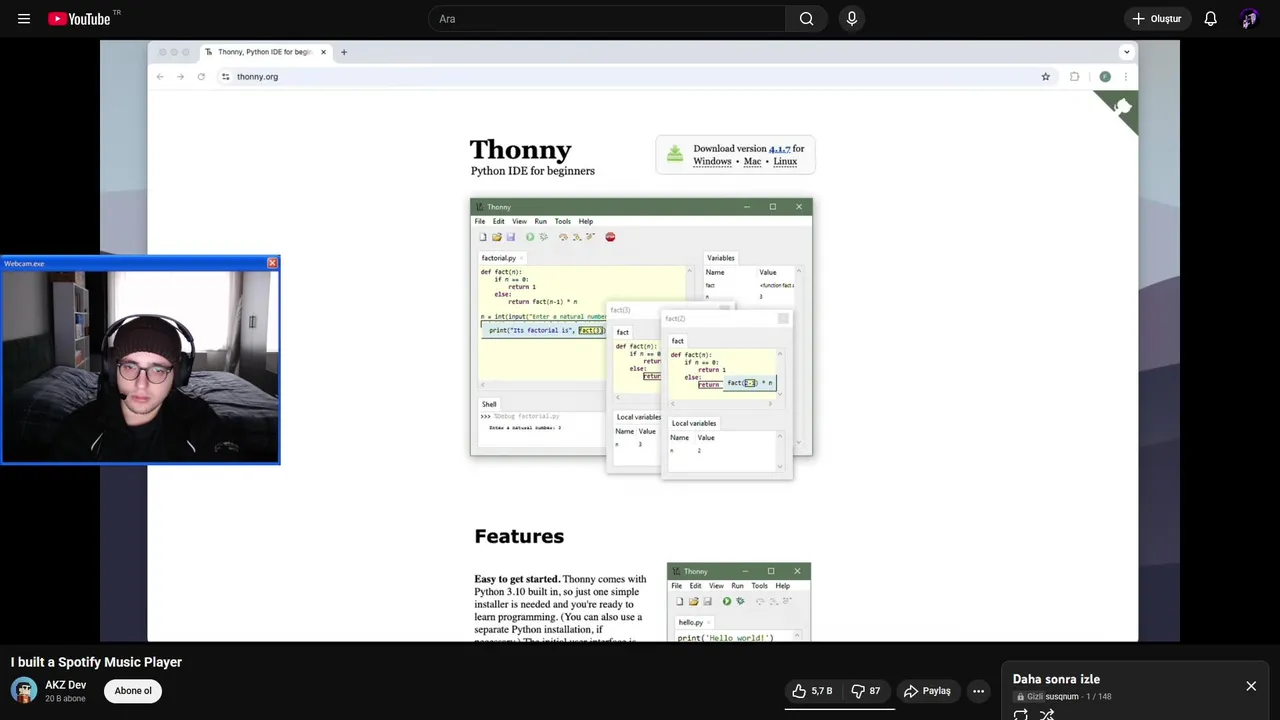This screenshot has height=720, width=1280.
Task: Select the hello.py editor tab
Action: pos(692,622)
